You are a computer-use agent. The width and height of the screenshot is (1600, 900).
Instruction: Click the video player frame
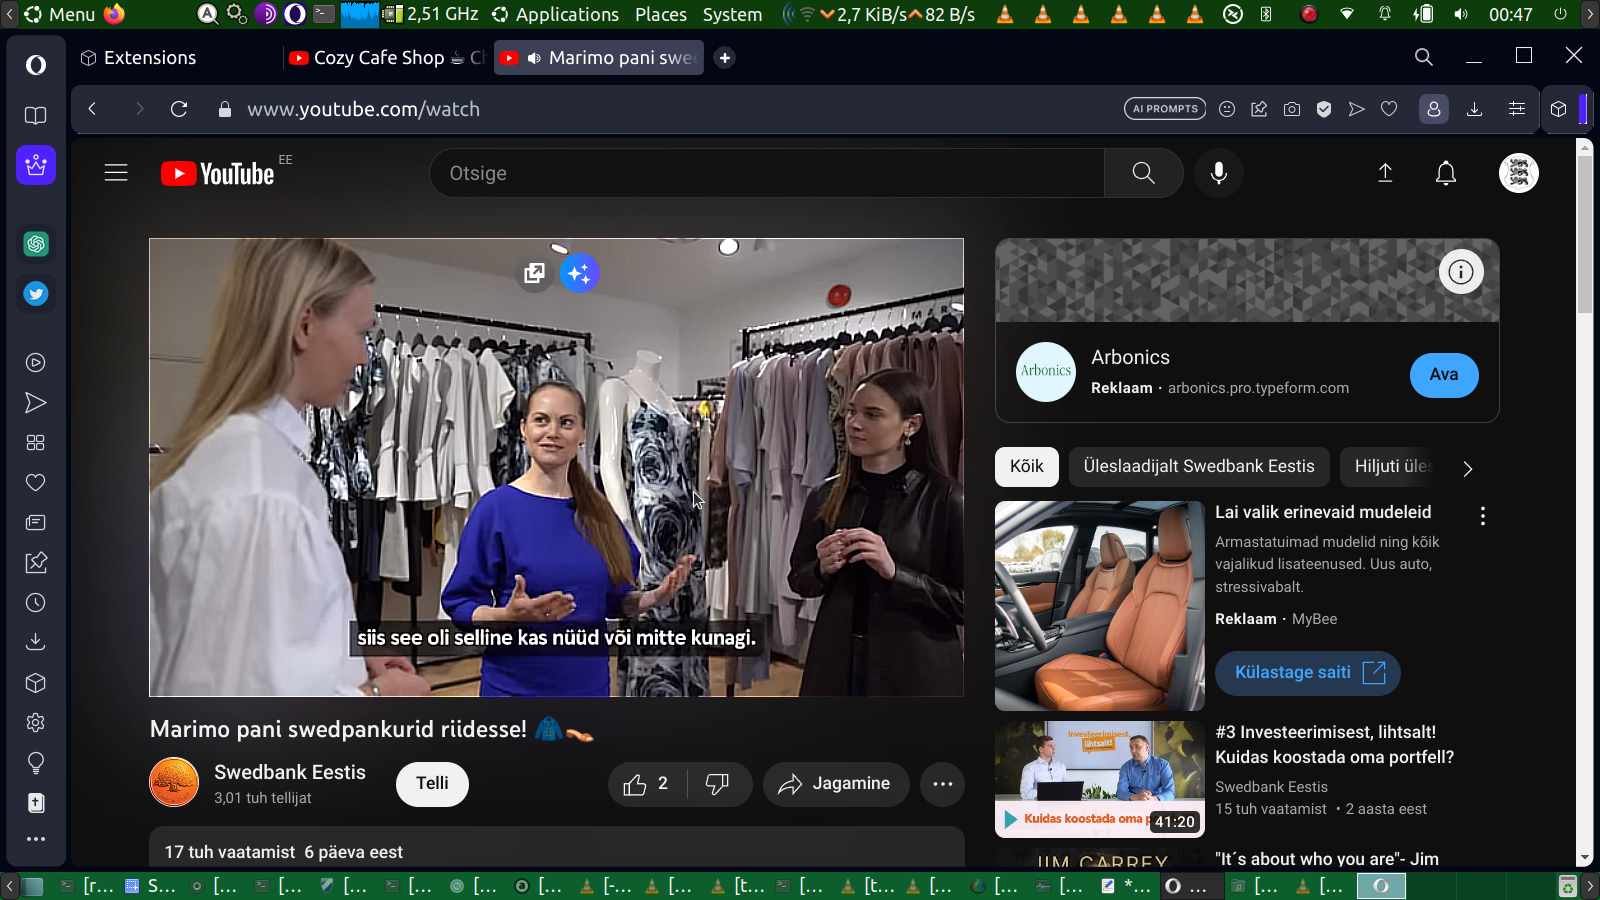(x=556, y=467)
